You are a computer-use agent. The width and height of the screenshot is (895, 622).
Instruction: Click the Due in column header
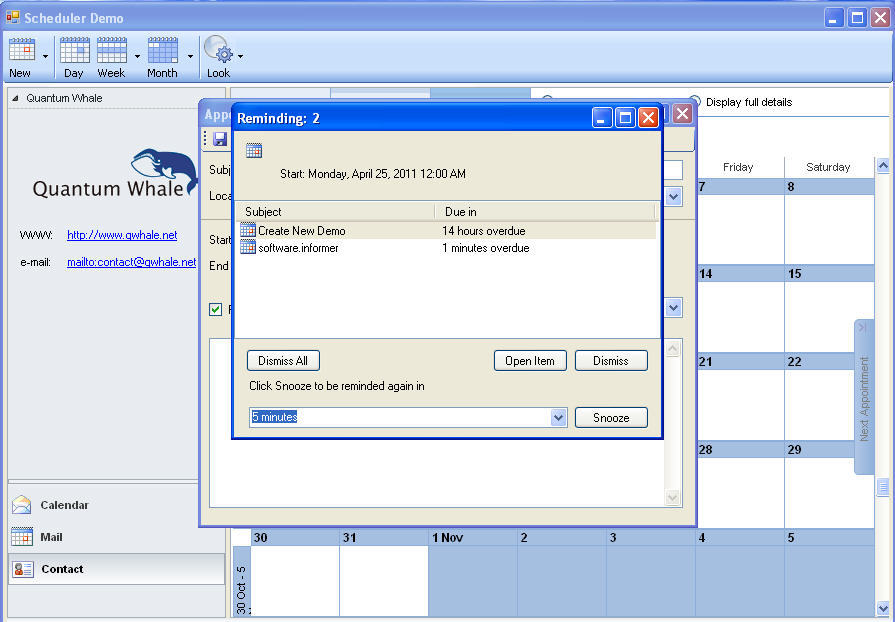545,212
